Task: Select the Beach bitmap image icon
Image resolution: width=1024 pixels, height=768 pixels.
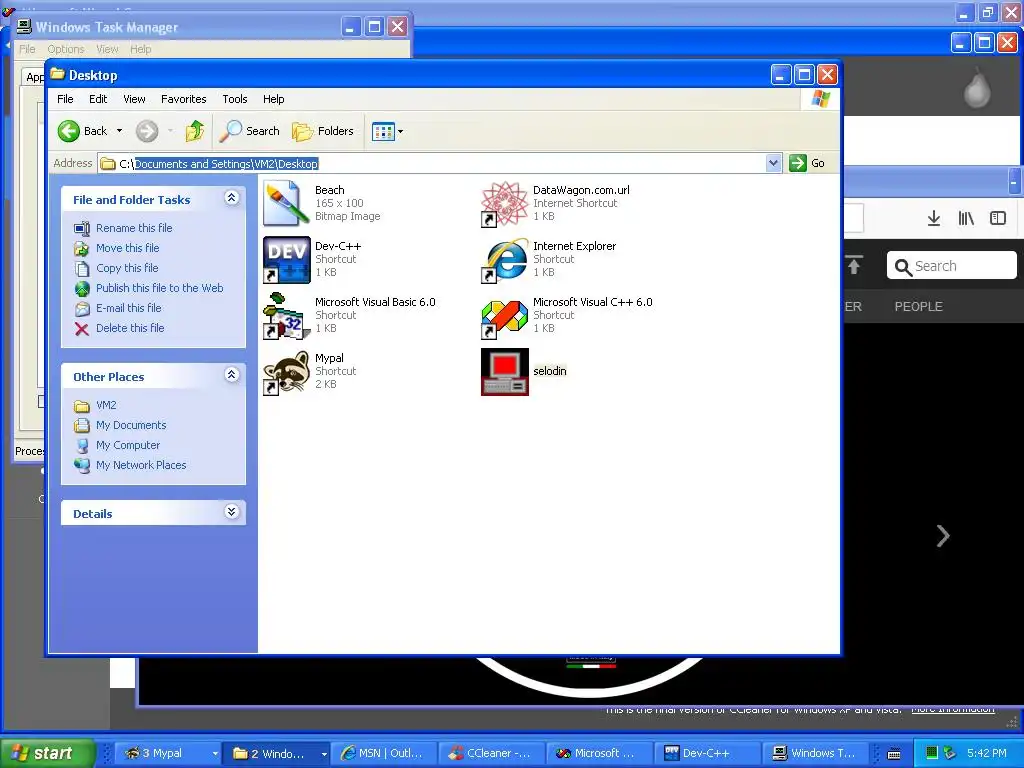Action: click(286, 204)
